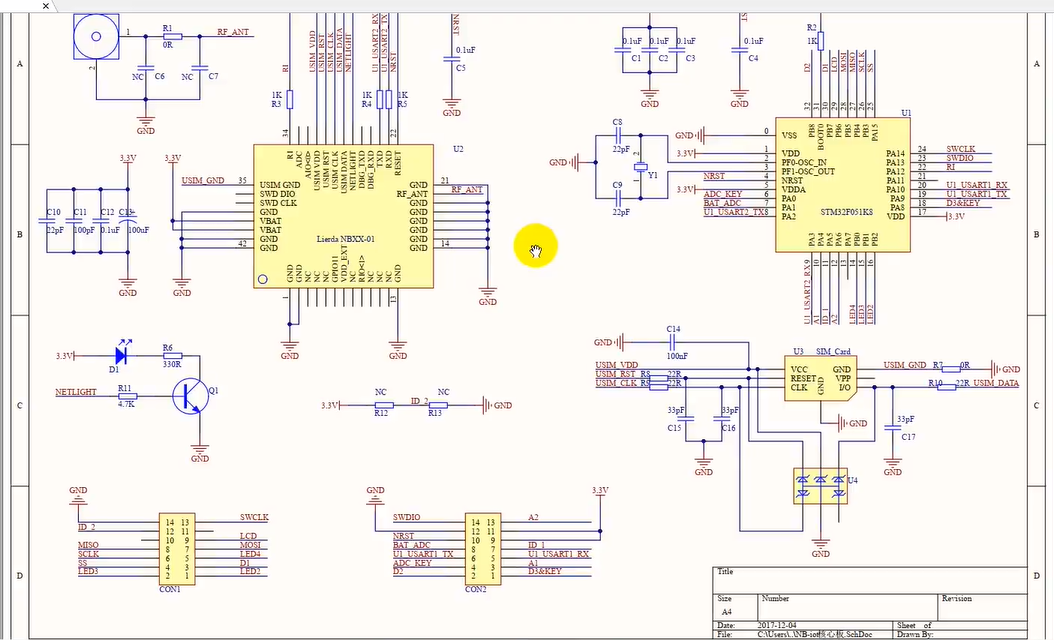1054x640 pixels.
Task: Close the document tab with the X
Action: pos(46,6)
